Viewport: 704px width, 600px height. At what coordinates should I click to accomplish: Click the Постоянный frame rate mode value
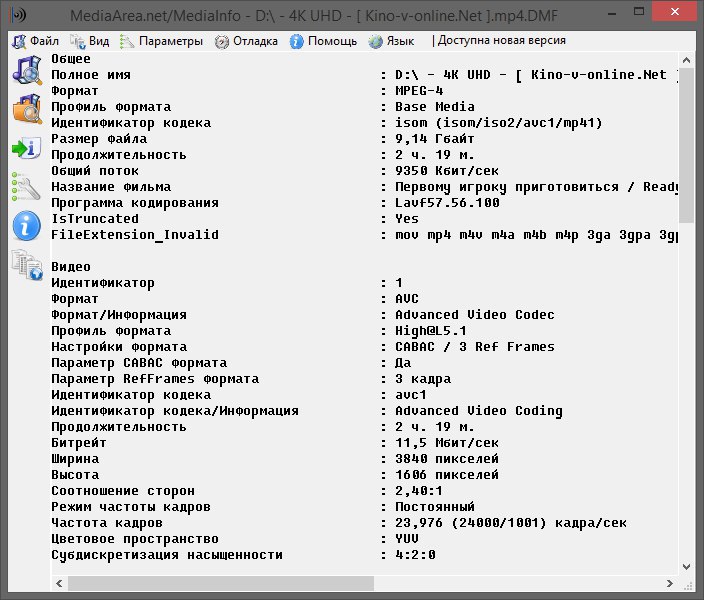435,507
